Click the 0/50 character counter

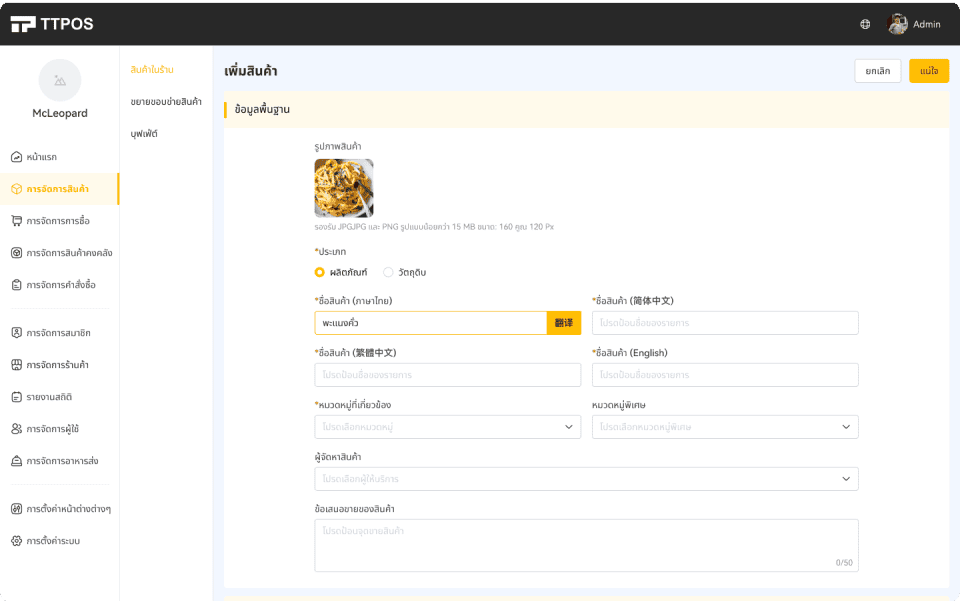pyautogui.click(x=844, y=562)
